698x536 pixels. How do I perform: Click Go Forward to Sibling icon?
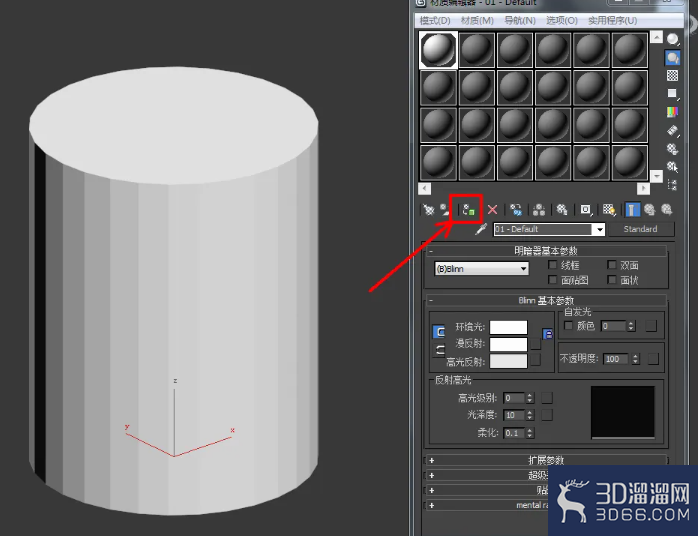[x=666, y=210]
